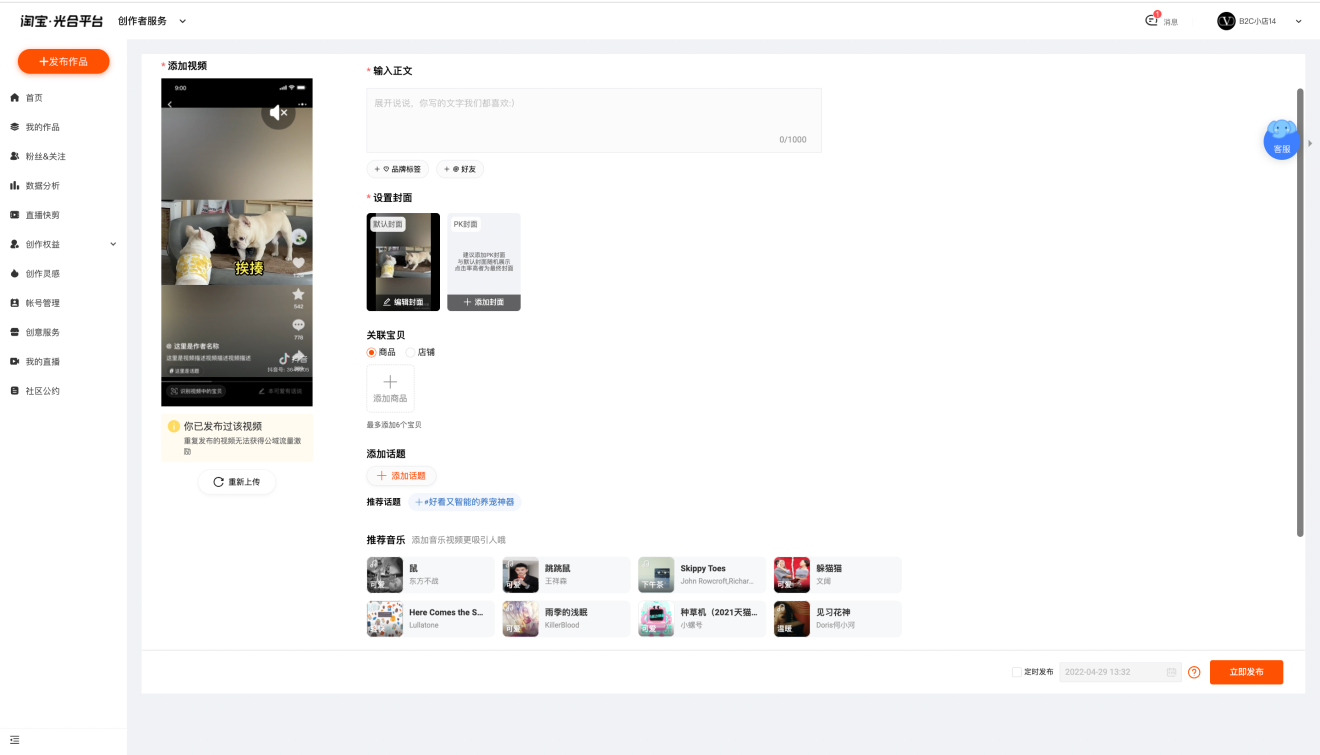The width and height of the screenshot is (1320, 755).
Task: Click the page's vertical scrollbar
Action: tap(1300, 312)
